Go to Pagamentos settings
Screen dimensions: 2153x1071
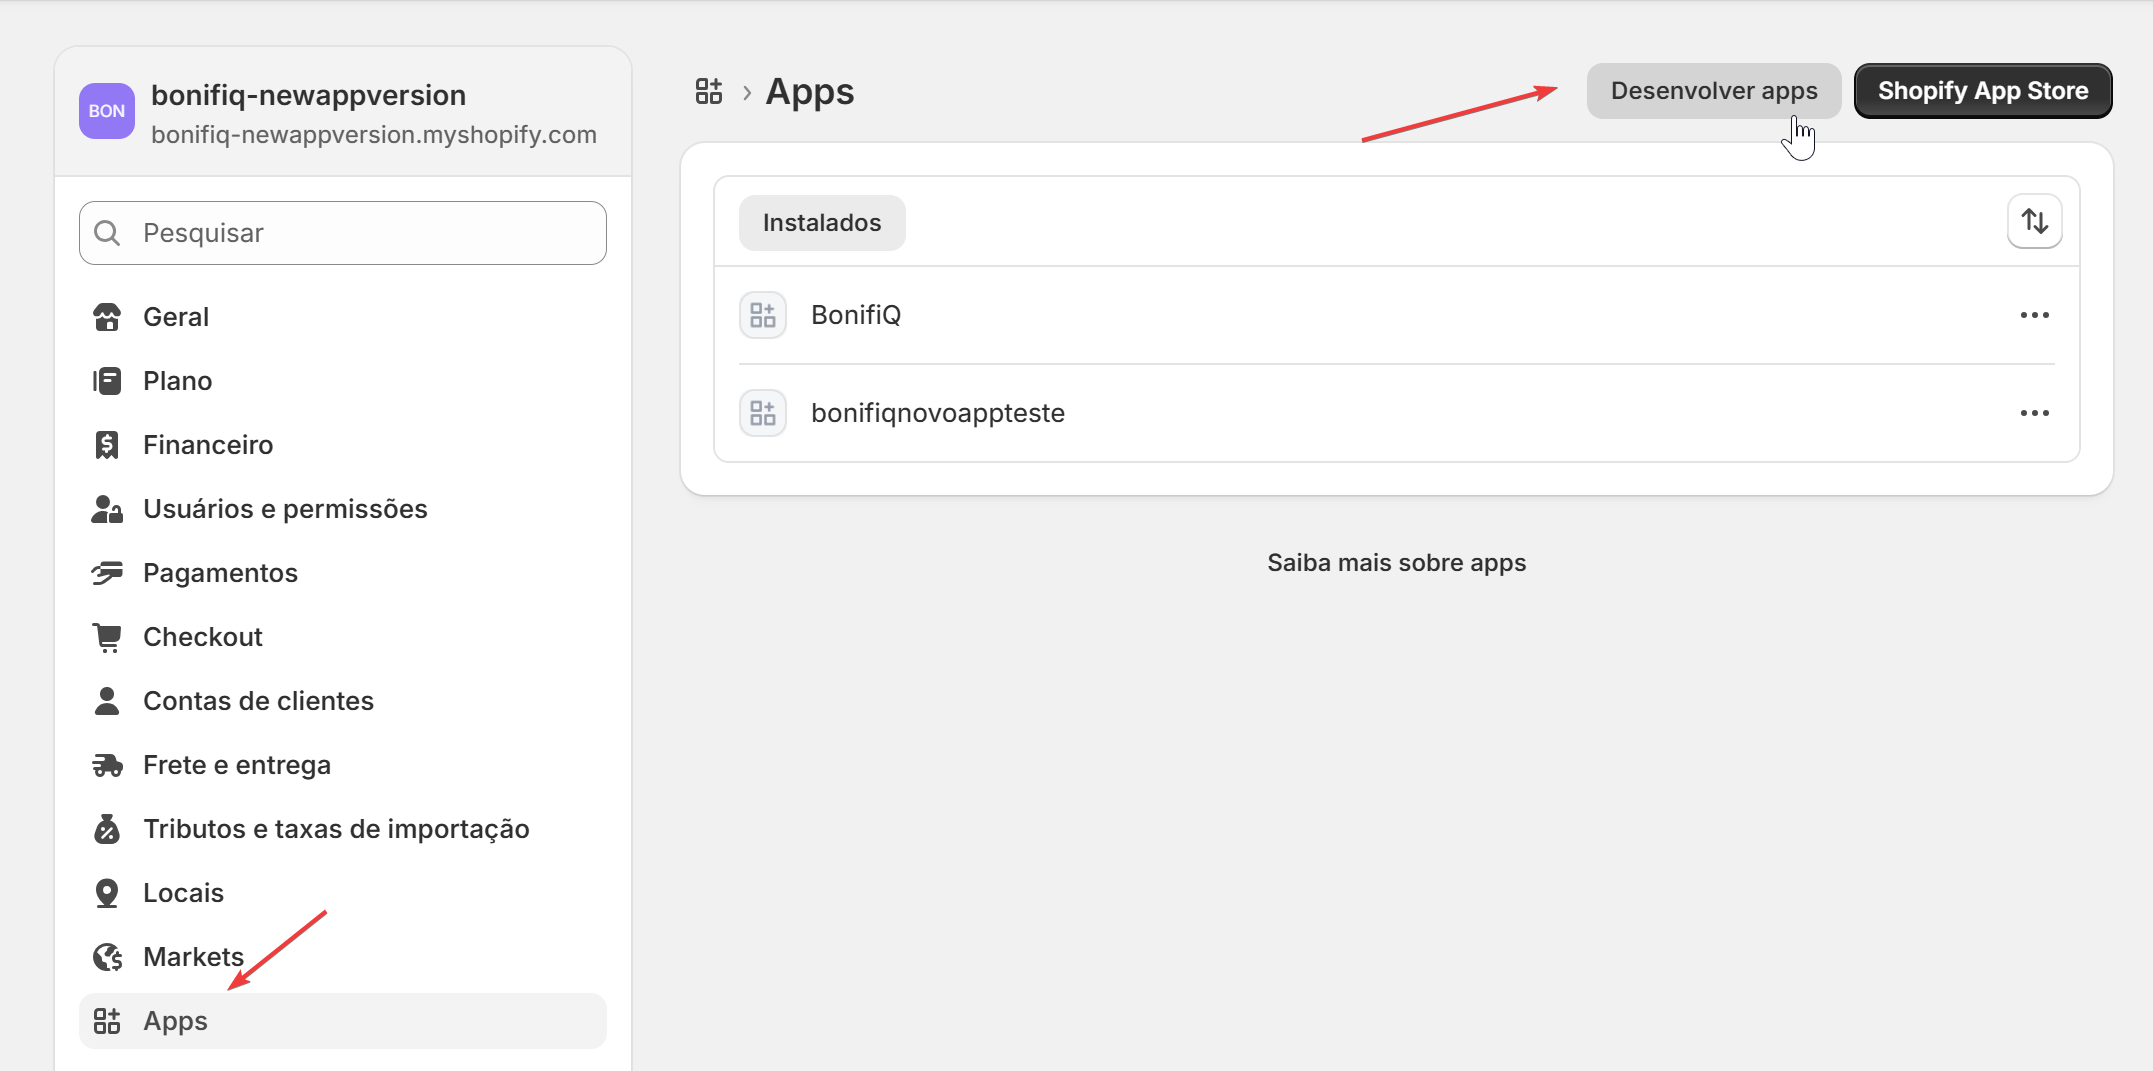(343, 573)
